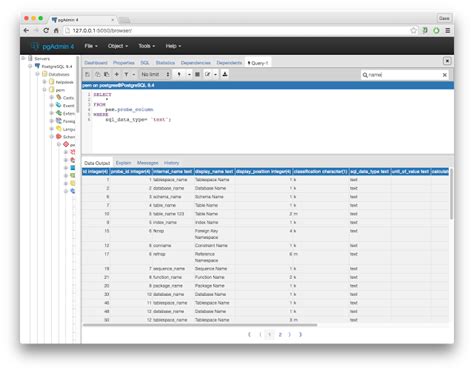Click the Save icon in query toolbar
This screenshot has height=372, width=474.
(87, 74)
